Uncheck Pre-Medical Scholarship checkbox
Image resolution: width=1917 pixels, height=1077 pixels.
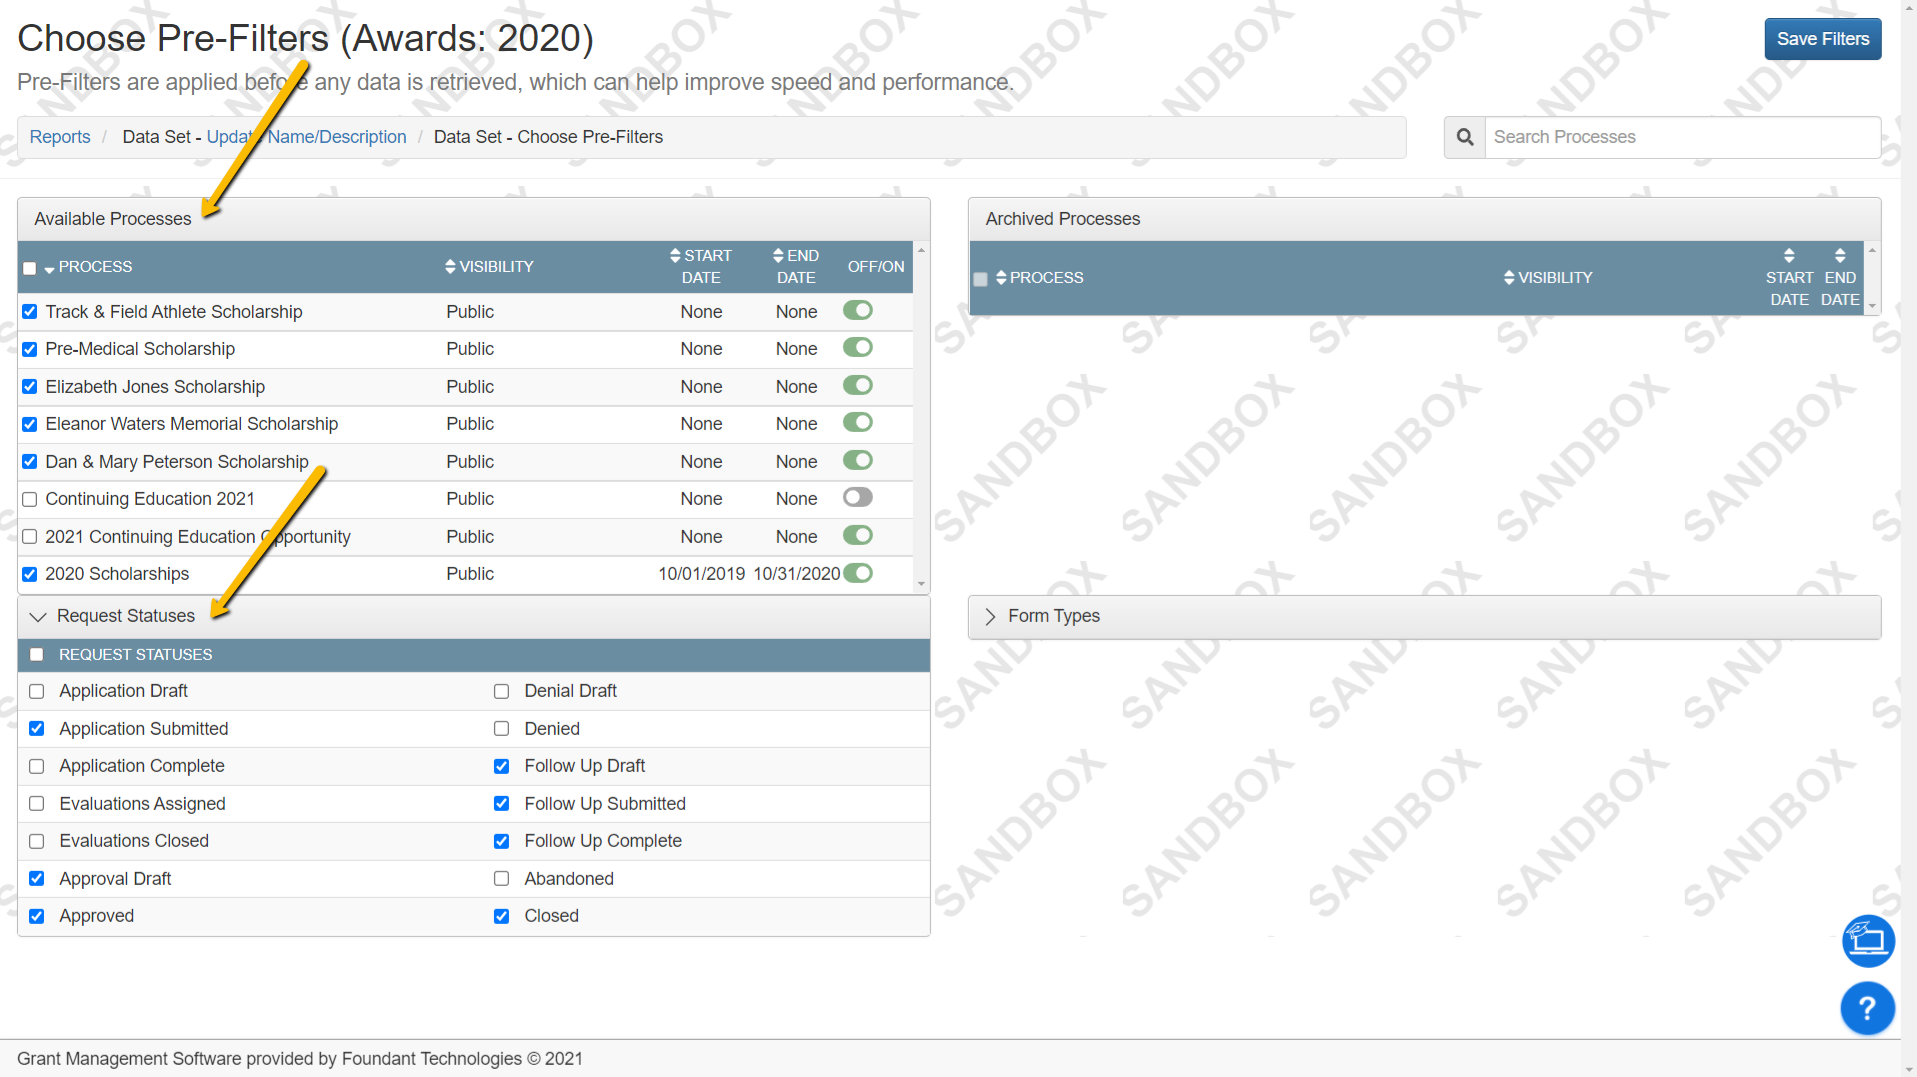[30, 349]
